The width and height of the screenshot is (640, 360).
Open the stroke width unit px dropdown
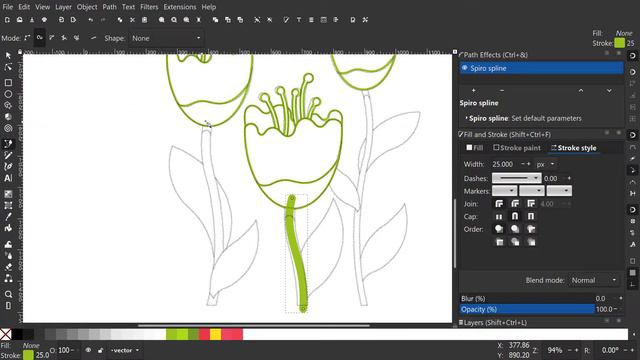546,164
